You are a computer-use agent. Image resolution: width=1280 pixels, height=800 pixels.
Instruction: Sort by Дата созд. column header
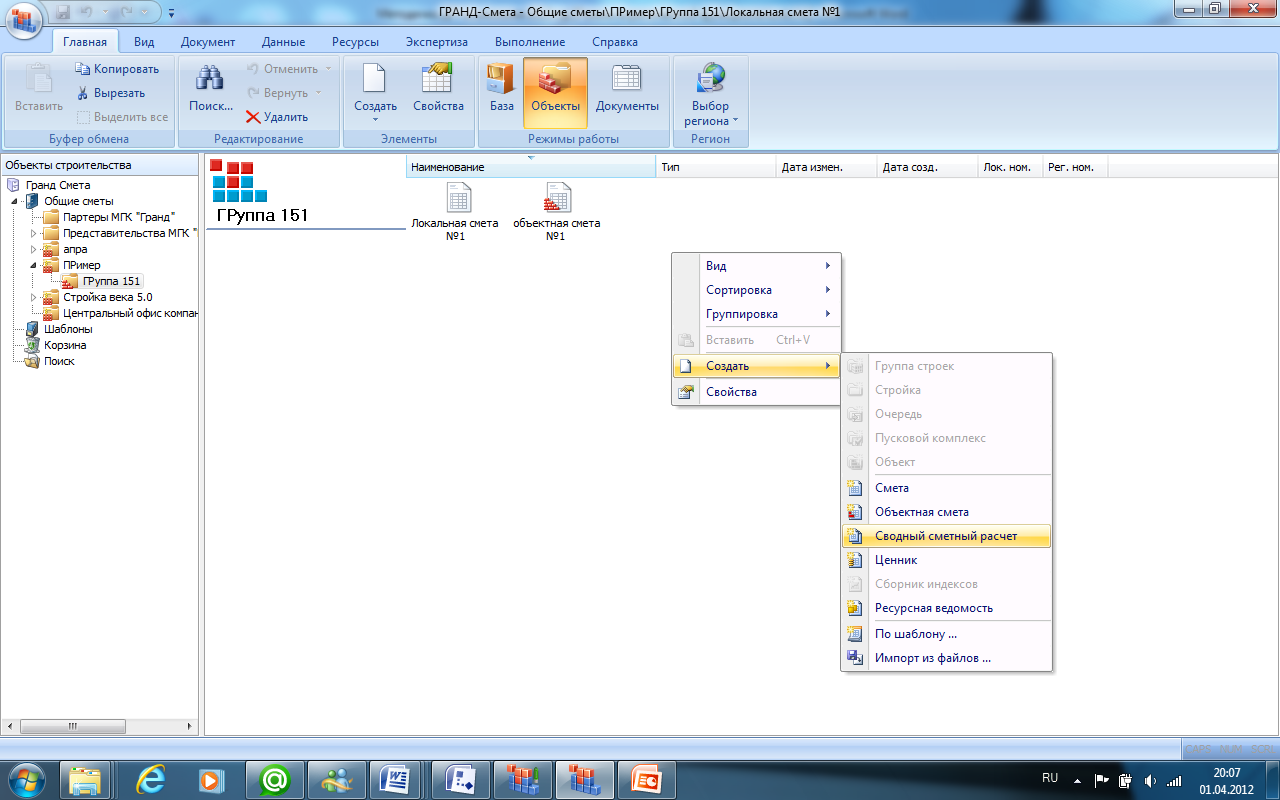tap(927, 167)
